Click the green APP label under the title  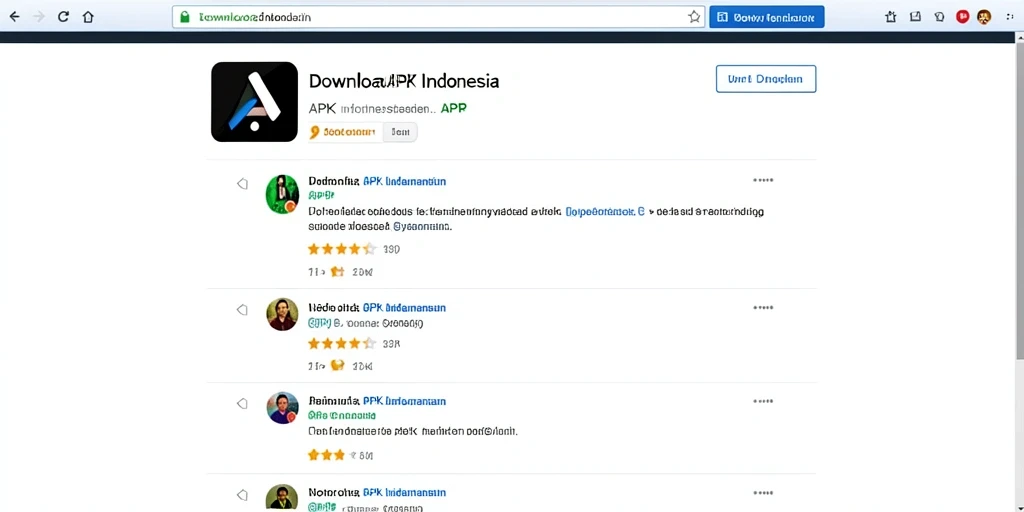(x=454, y=108)
